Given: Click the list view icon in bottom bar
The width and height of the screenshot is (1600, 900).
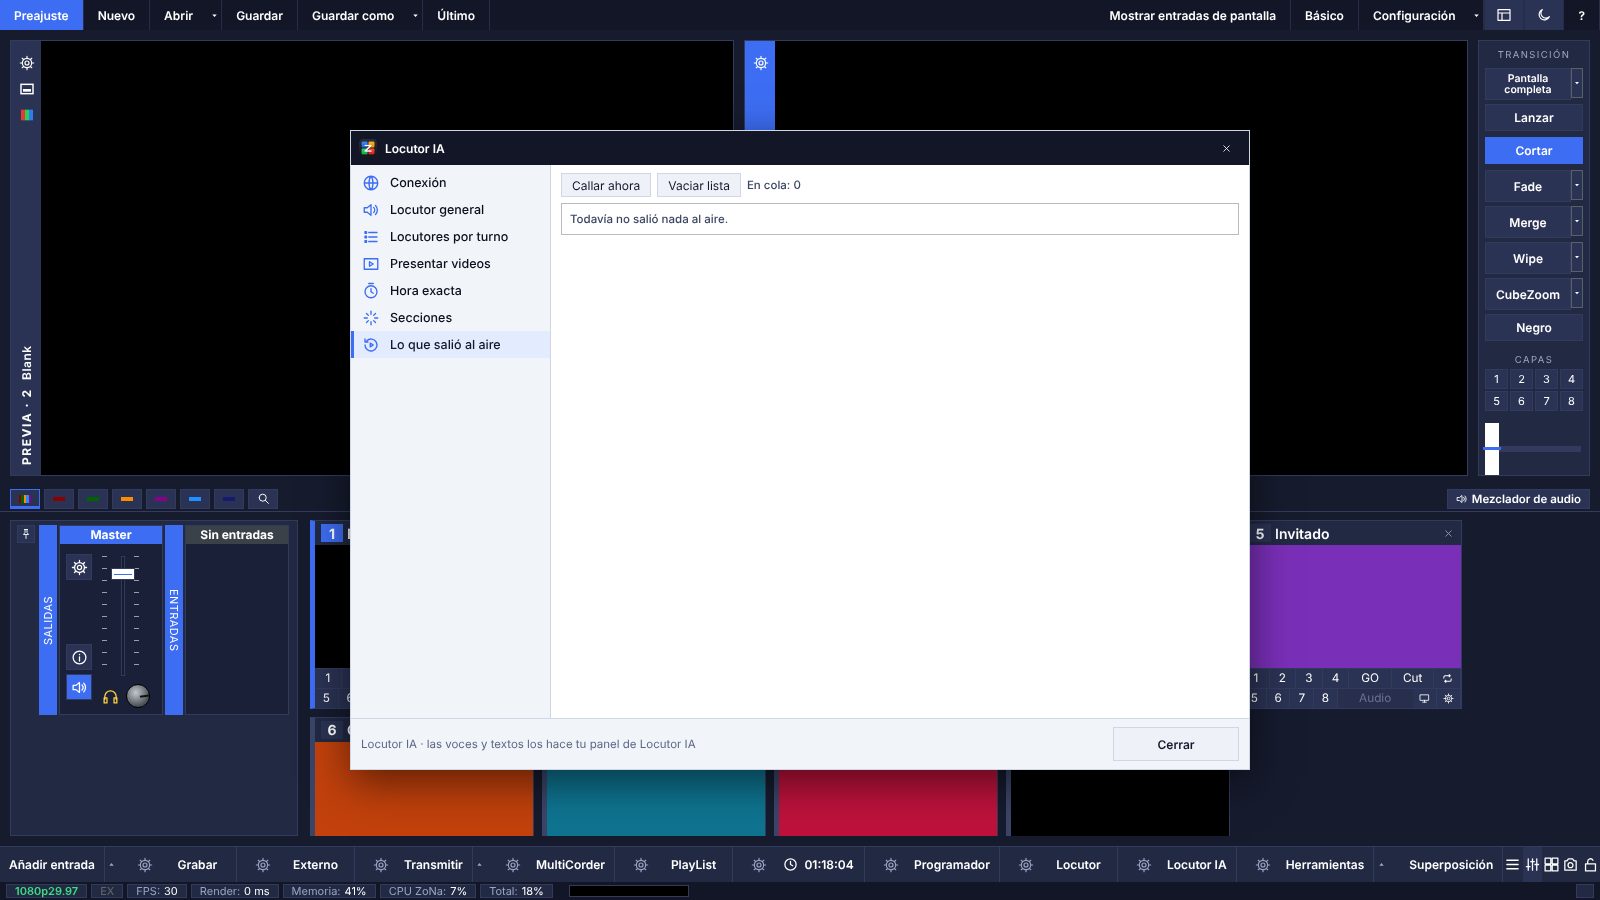Looking at the screenshot, I should pos(1513,865).
